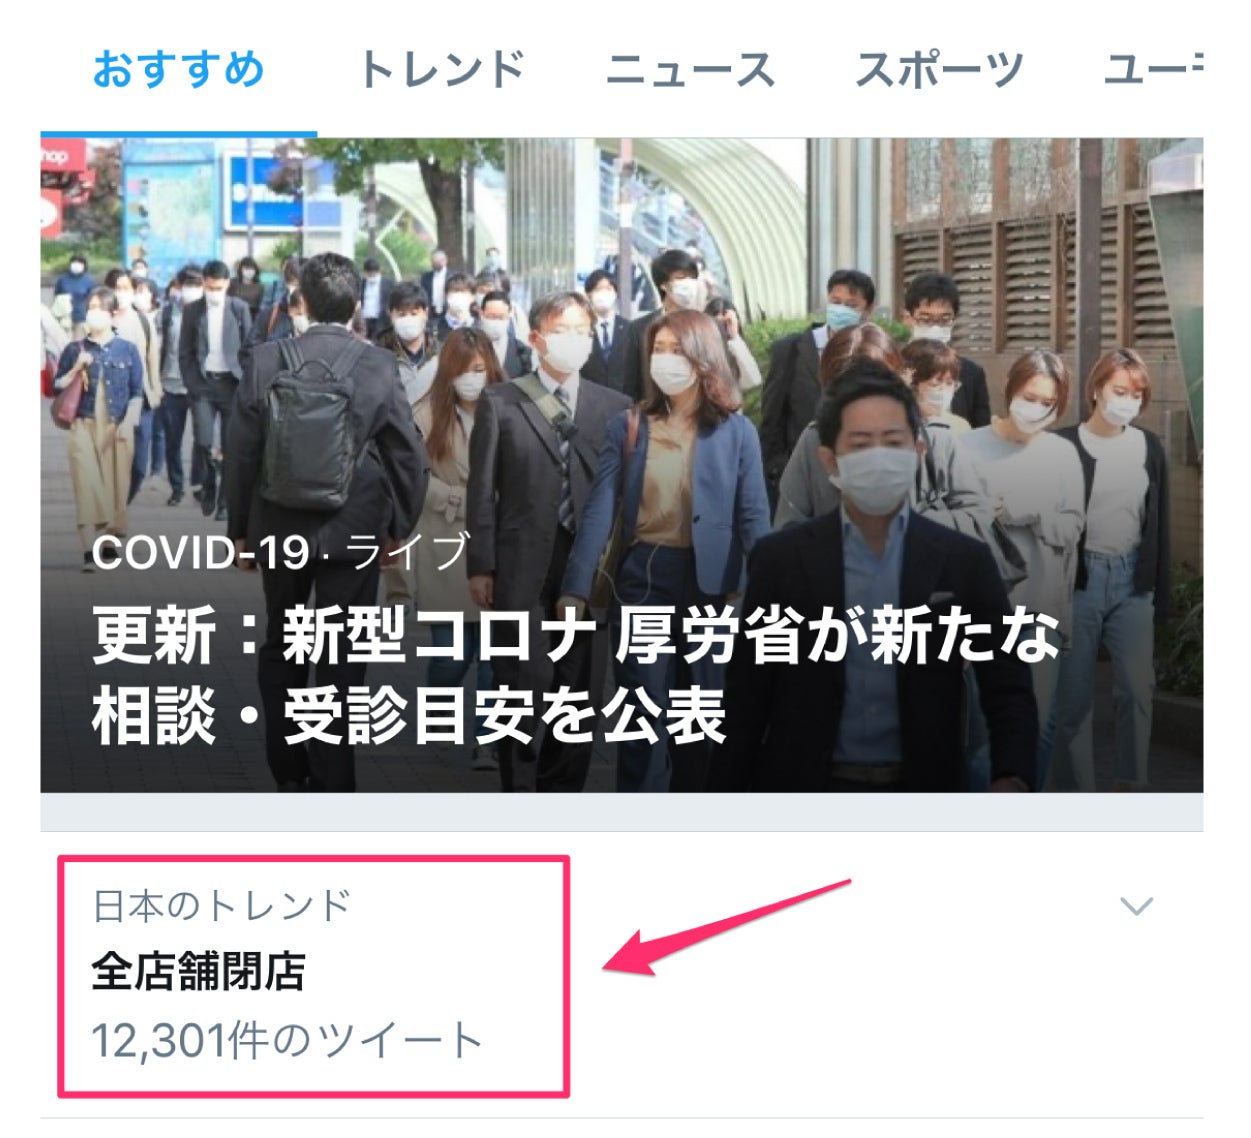This screenshot has height=1138, width=1251.
Task: Tap the COVID-19 · ライブ label
Action: click(x=280, y=551)
